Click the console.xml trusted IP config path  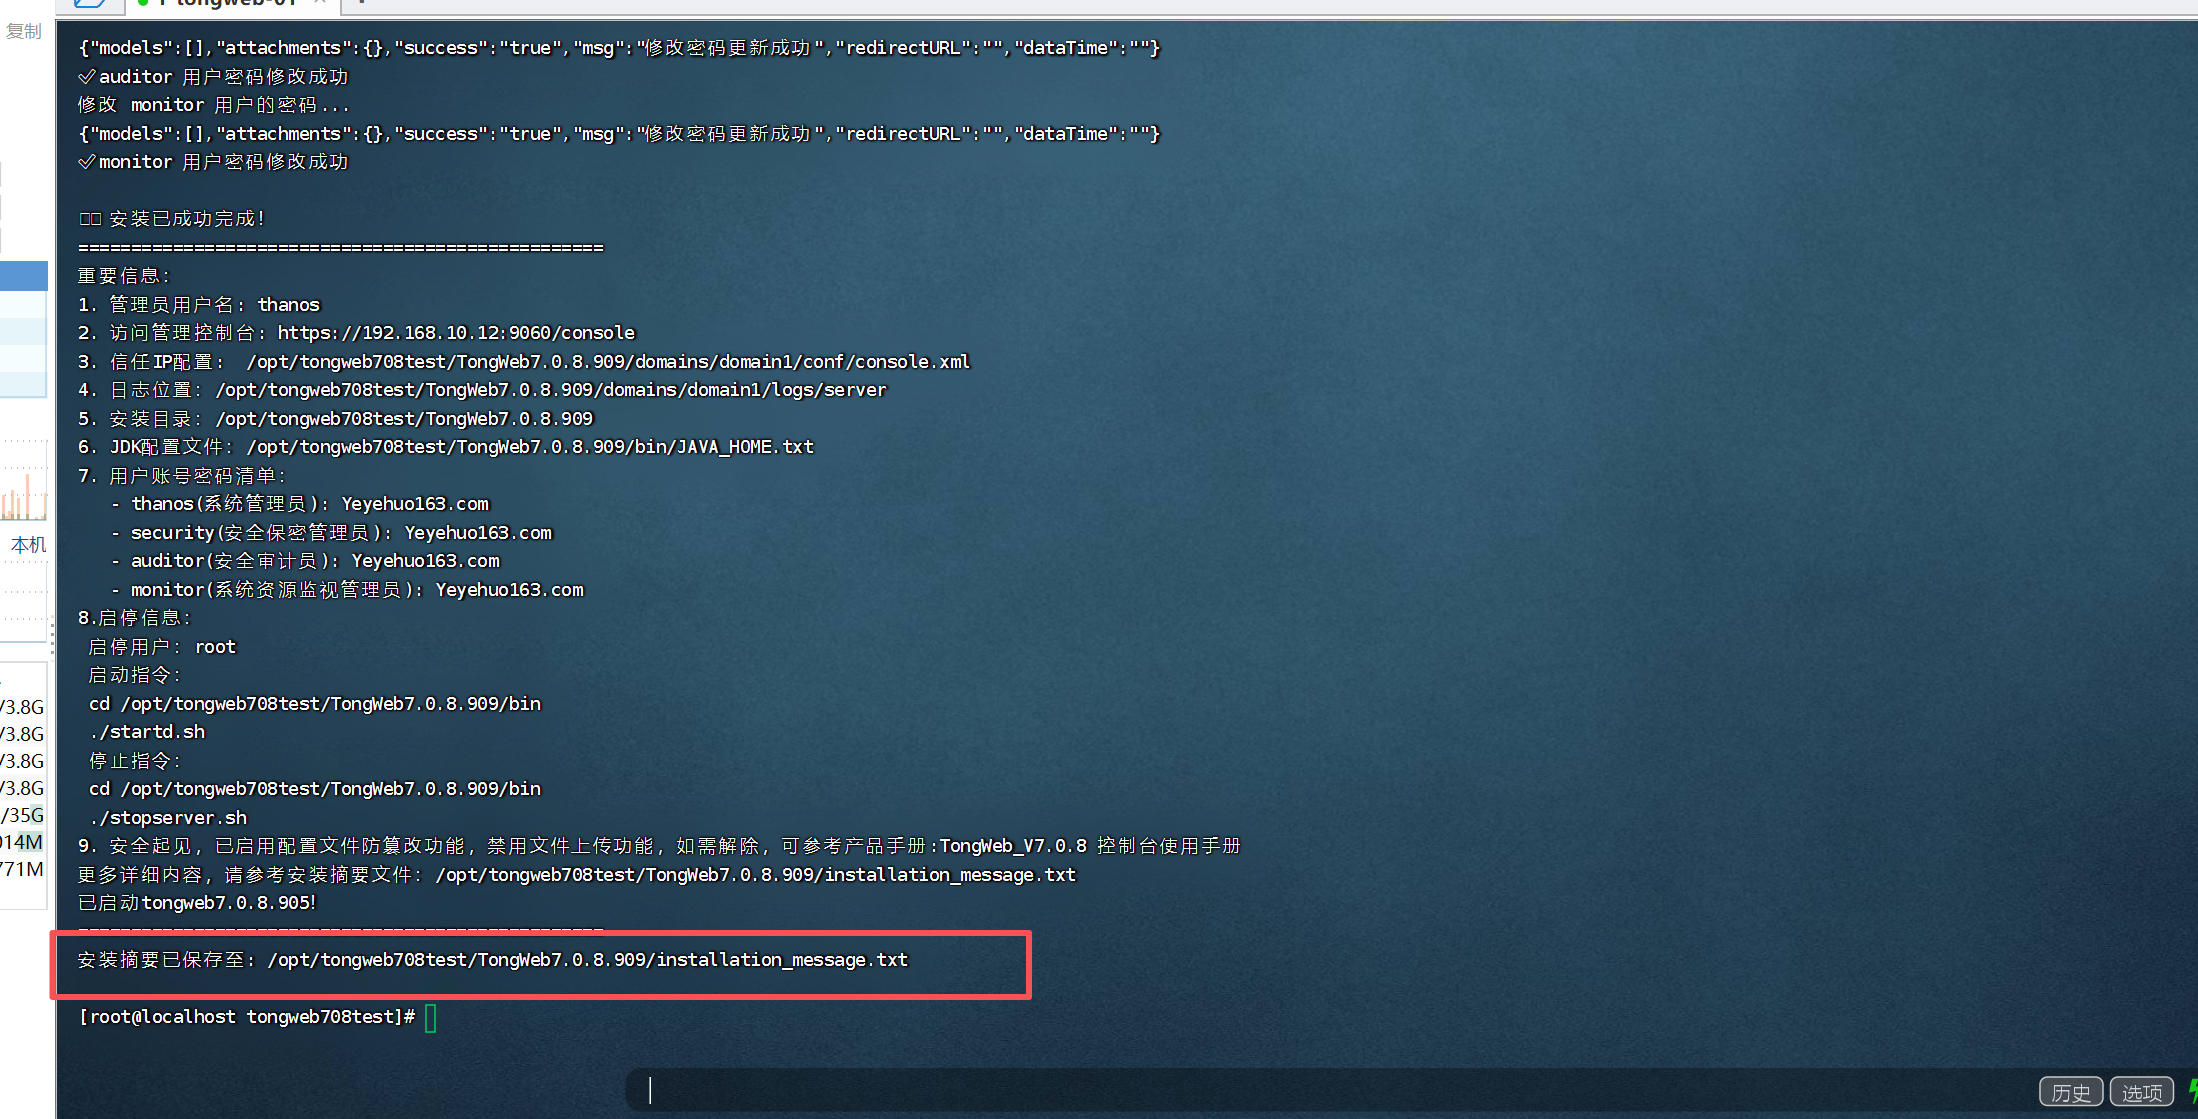608,362
